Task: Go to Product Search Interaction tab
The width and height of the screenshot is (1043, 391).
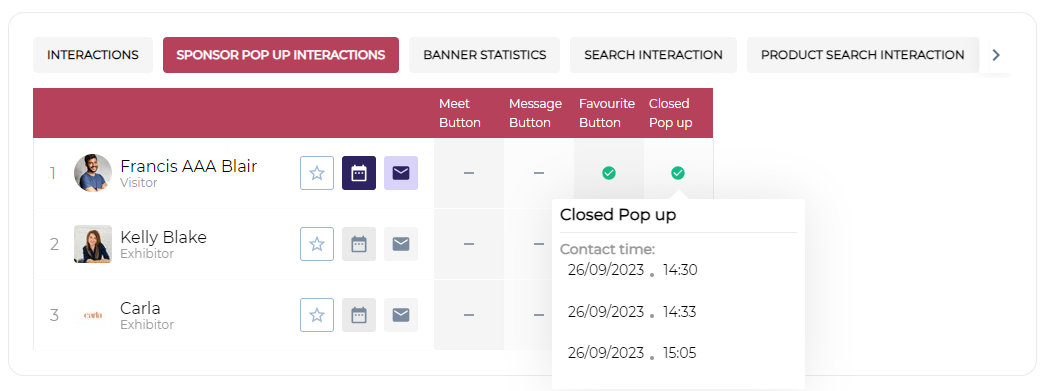Action: [863, 55]
